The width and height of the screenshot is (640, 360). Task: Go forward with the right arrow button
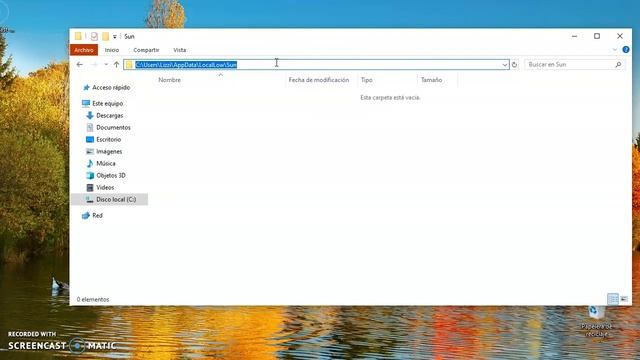point(94,64)
